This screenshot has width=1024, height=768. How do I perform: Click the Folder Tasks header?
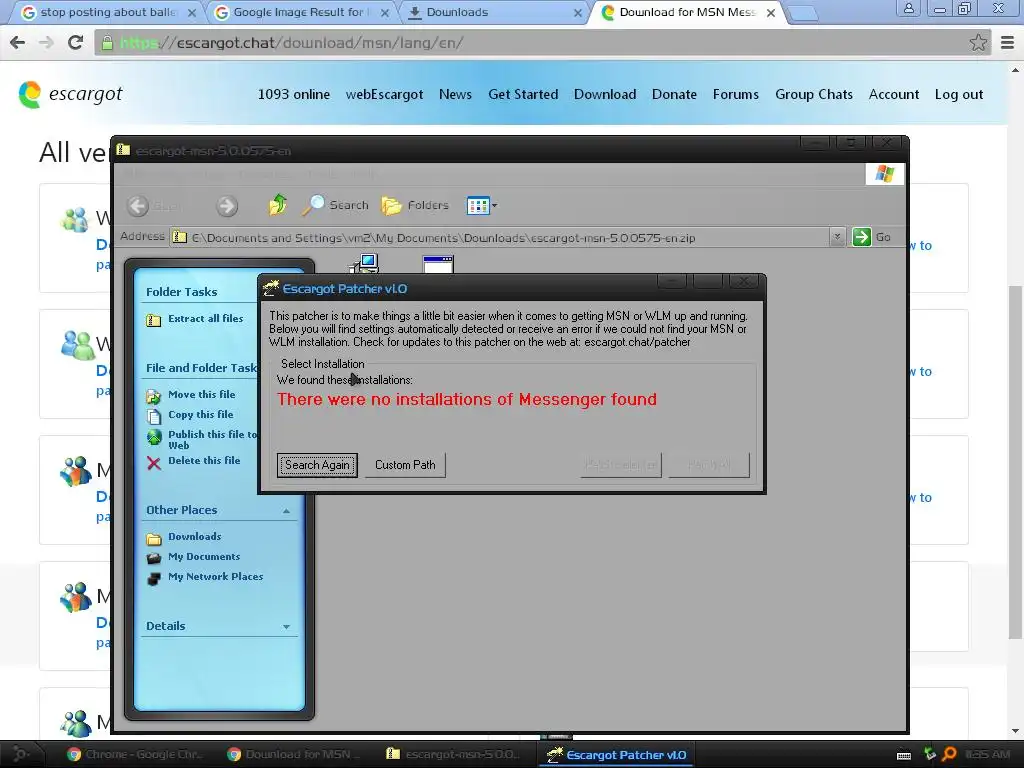[x=182, y=292]
